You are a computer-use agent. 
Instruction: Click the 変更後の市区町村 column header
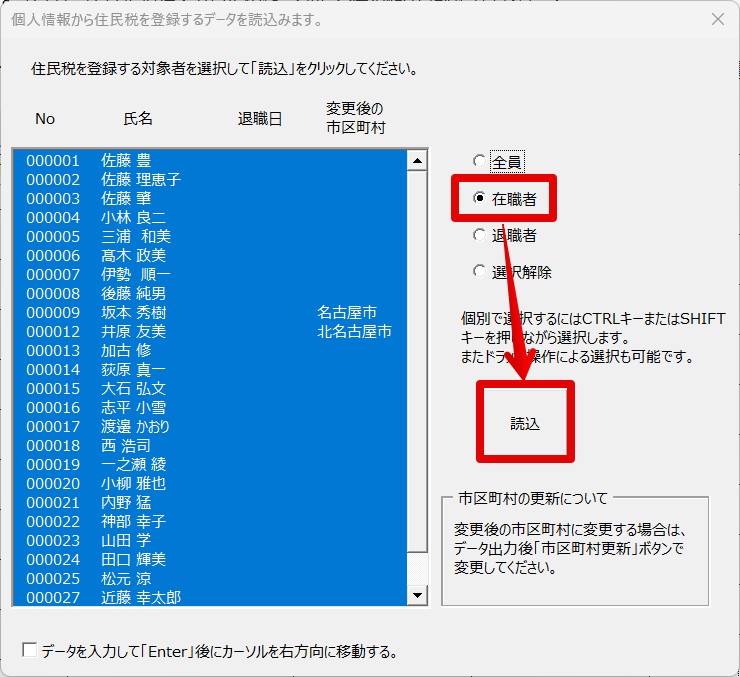coord(356,118)
